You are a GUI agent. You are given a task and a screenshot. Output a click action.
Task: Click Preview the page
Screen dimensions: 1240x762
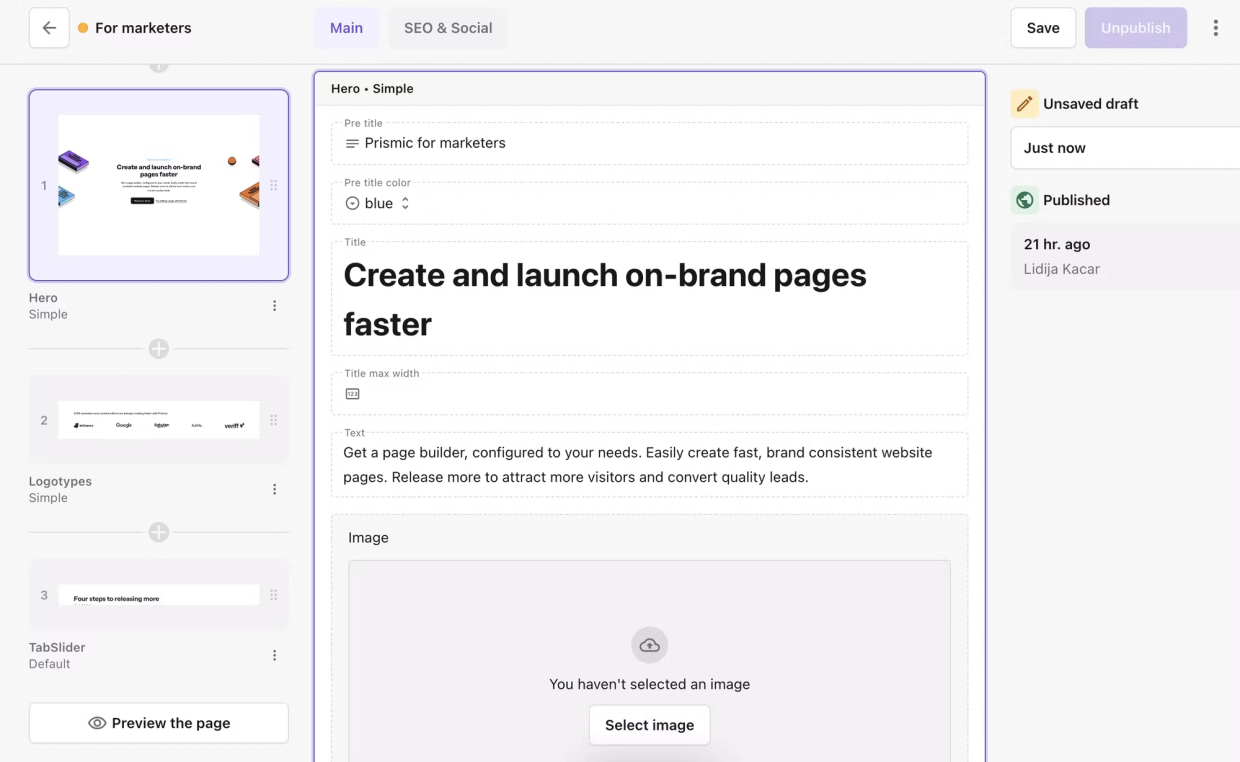click(158, 722)
